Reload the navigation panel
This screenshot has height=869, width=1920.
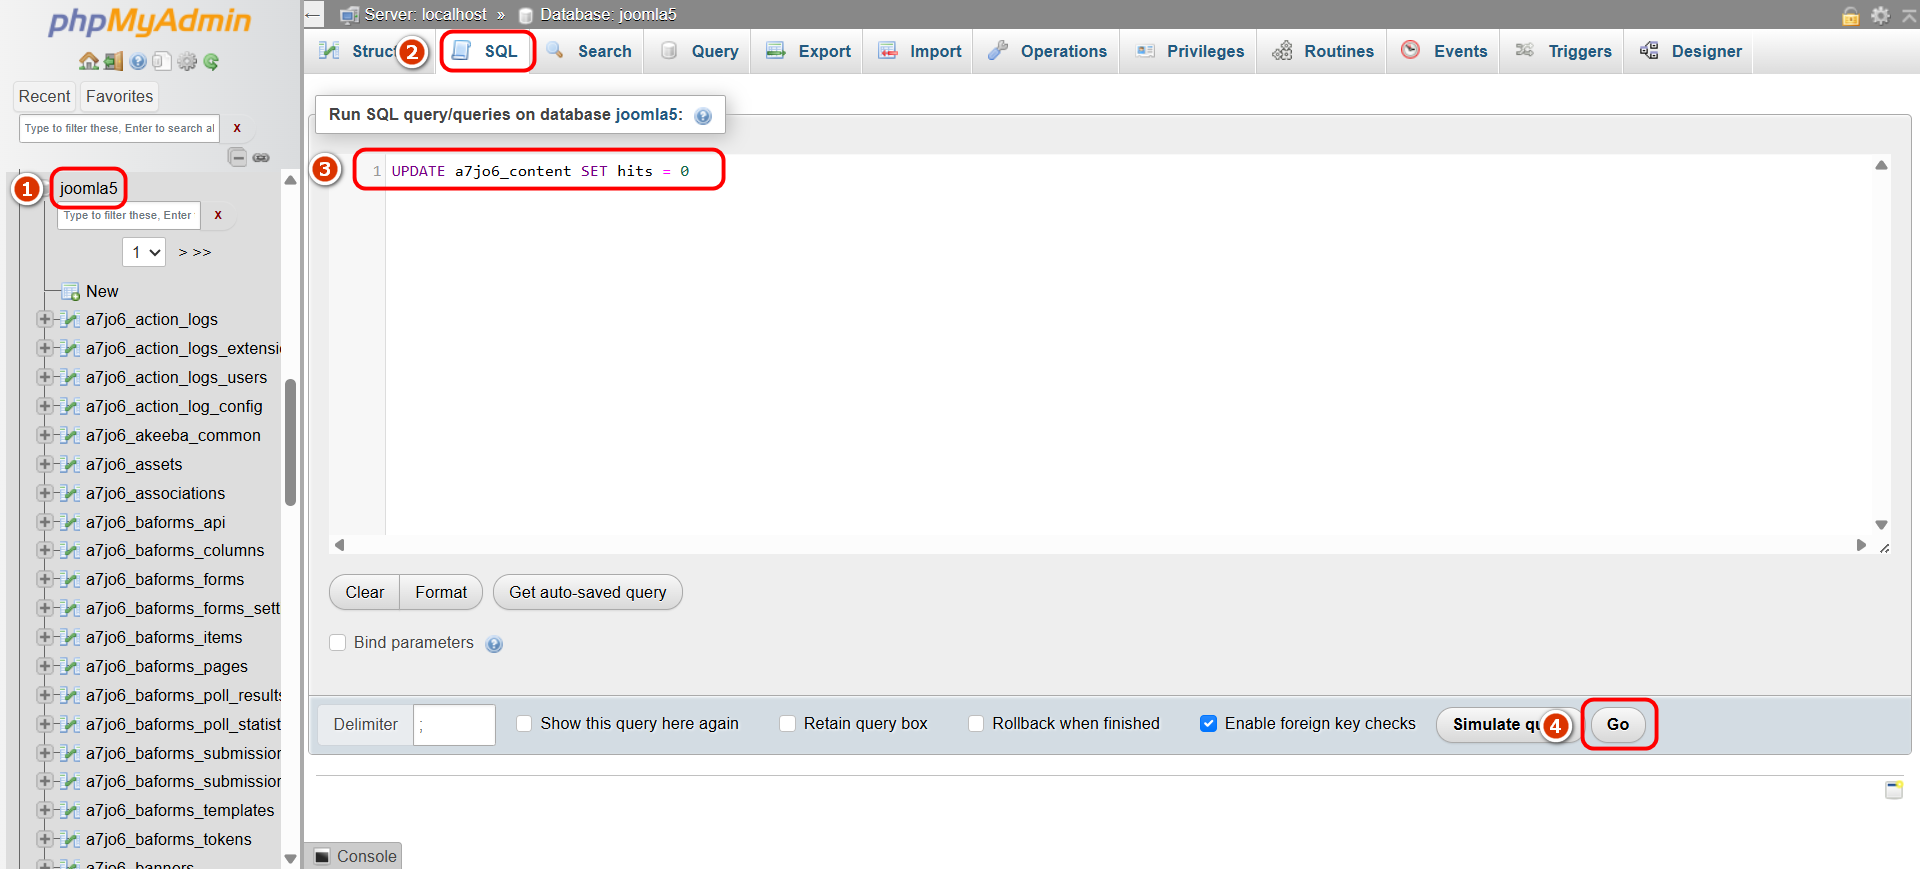pos(211,62)
